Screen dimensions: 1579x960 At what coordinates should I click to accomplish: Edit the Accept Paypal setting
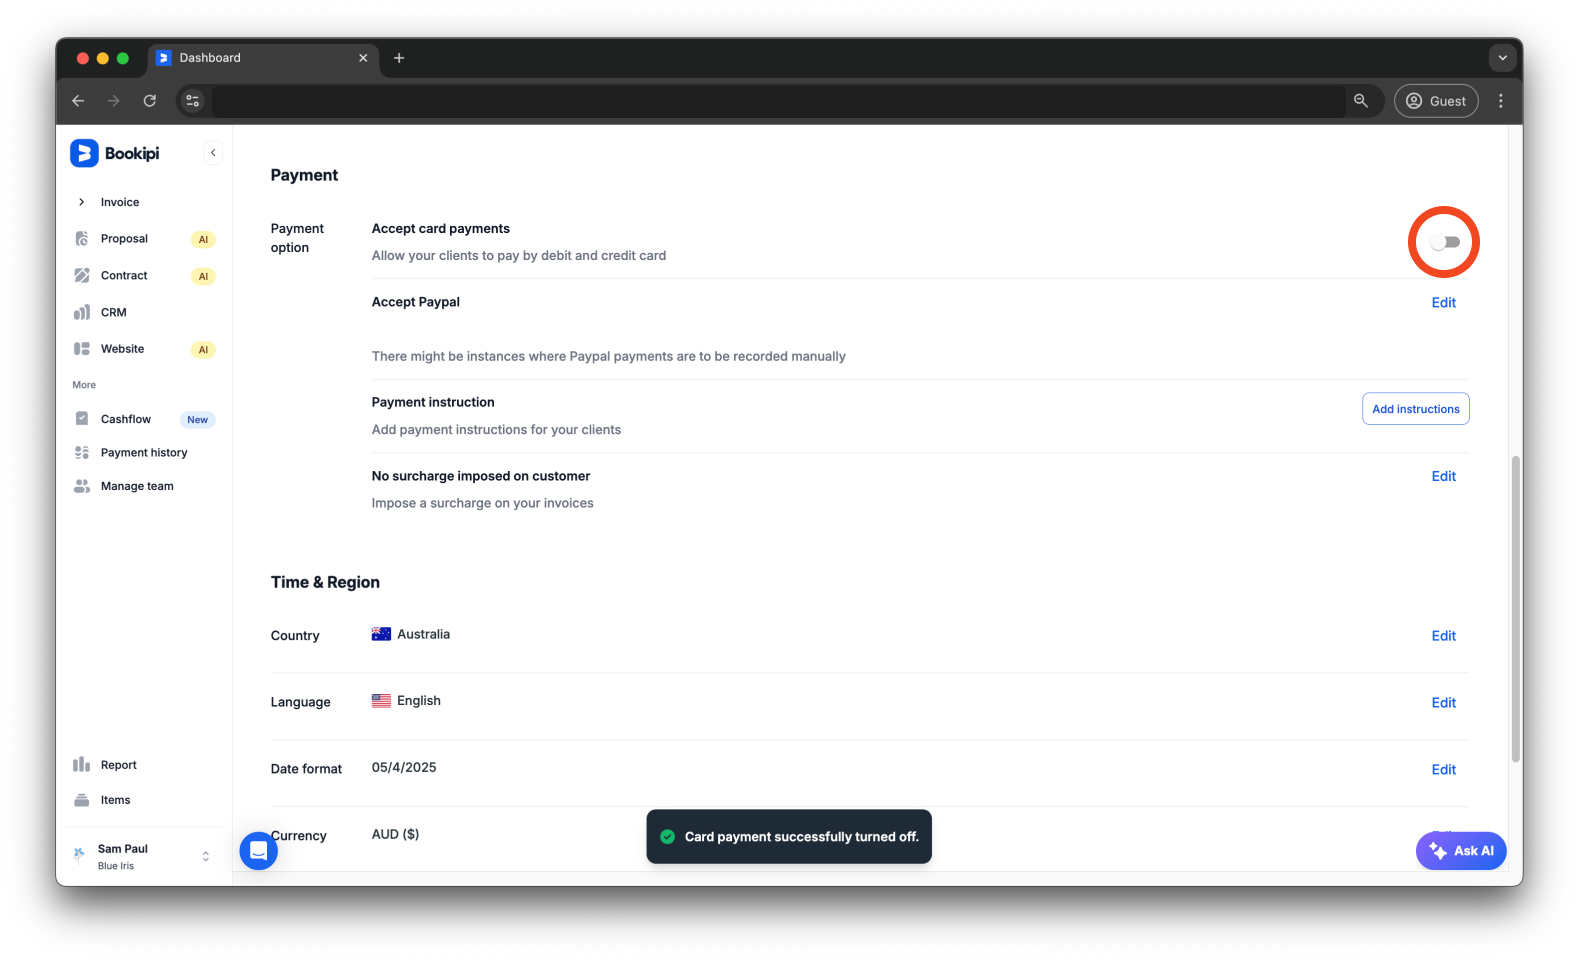click(1443, 303)
